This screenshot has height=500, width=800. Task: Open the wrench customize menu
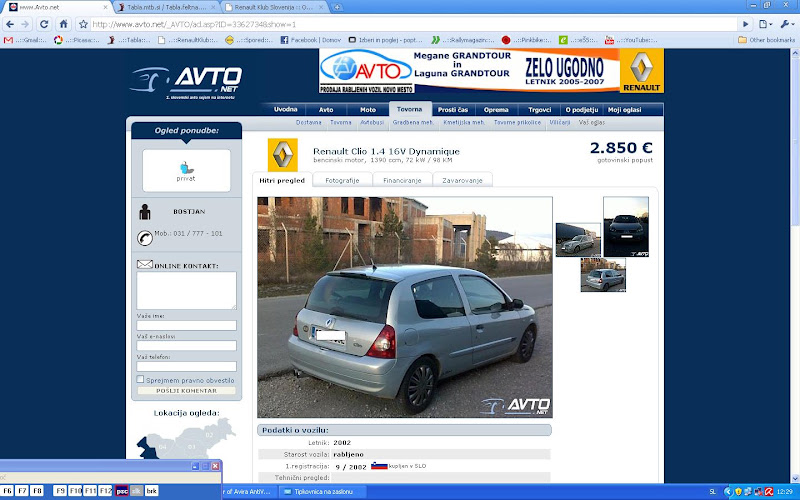click(x=787, y=24)
